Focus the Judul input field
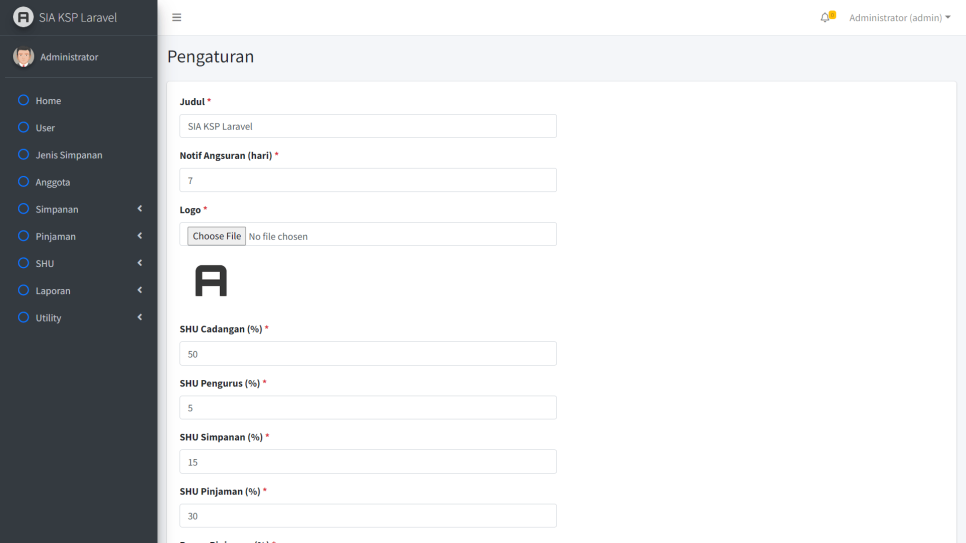 (368, 126)
